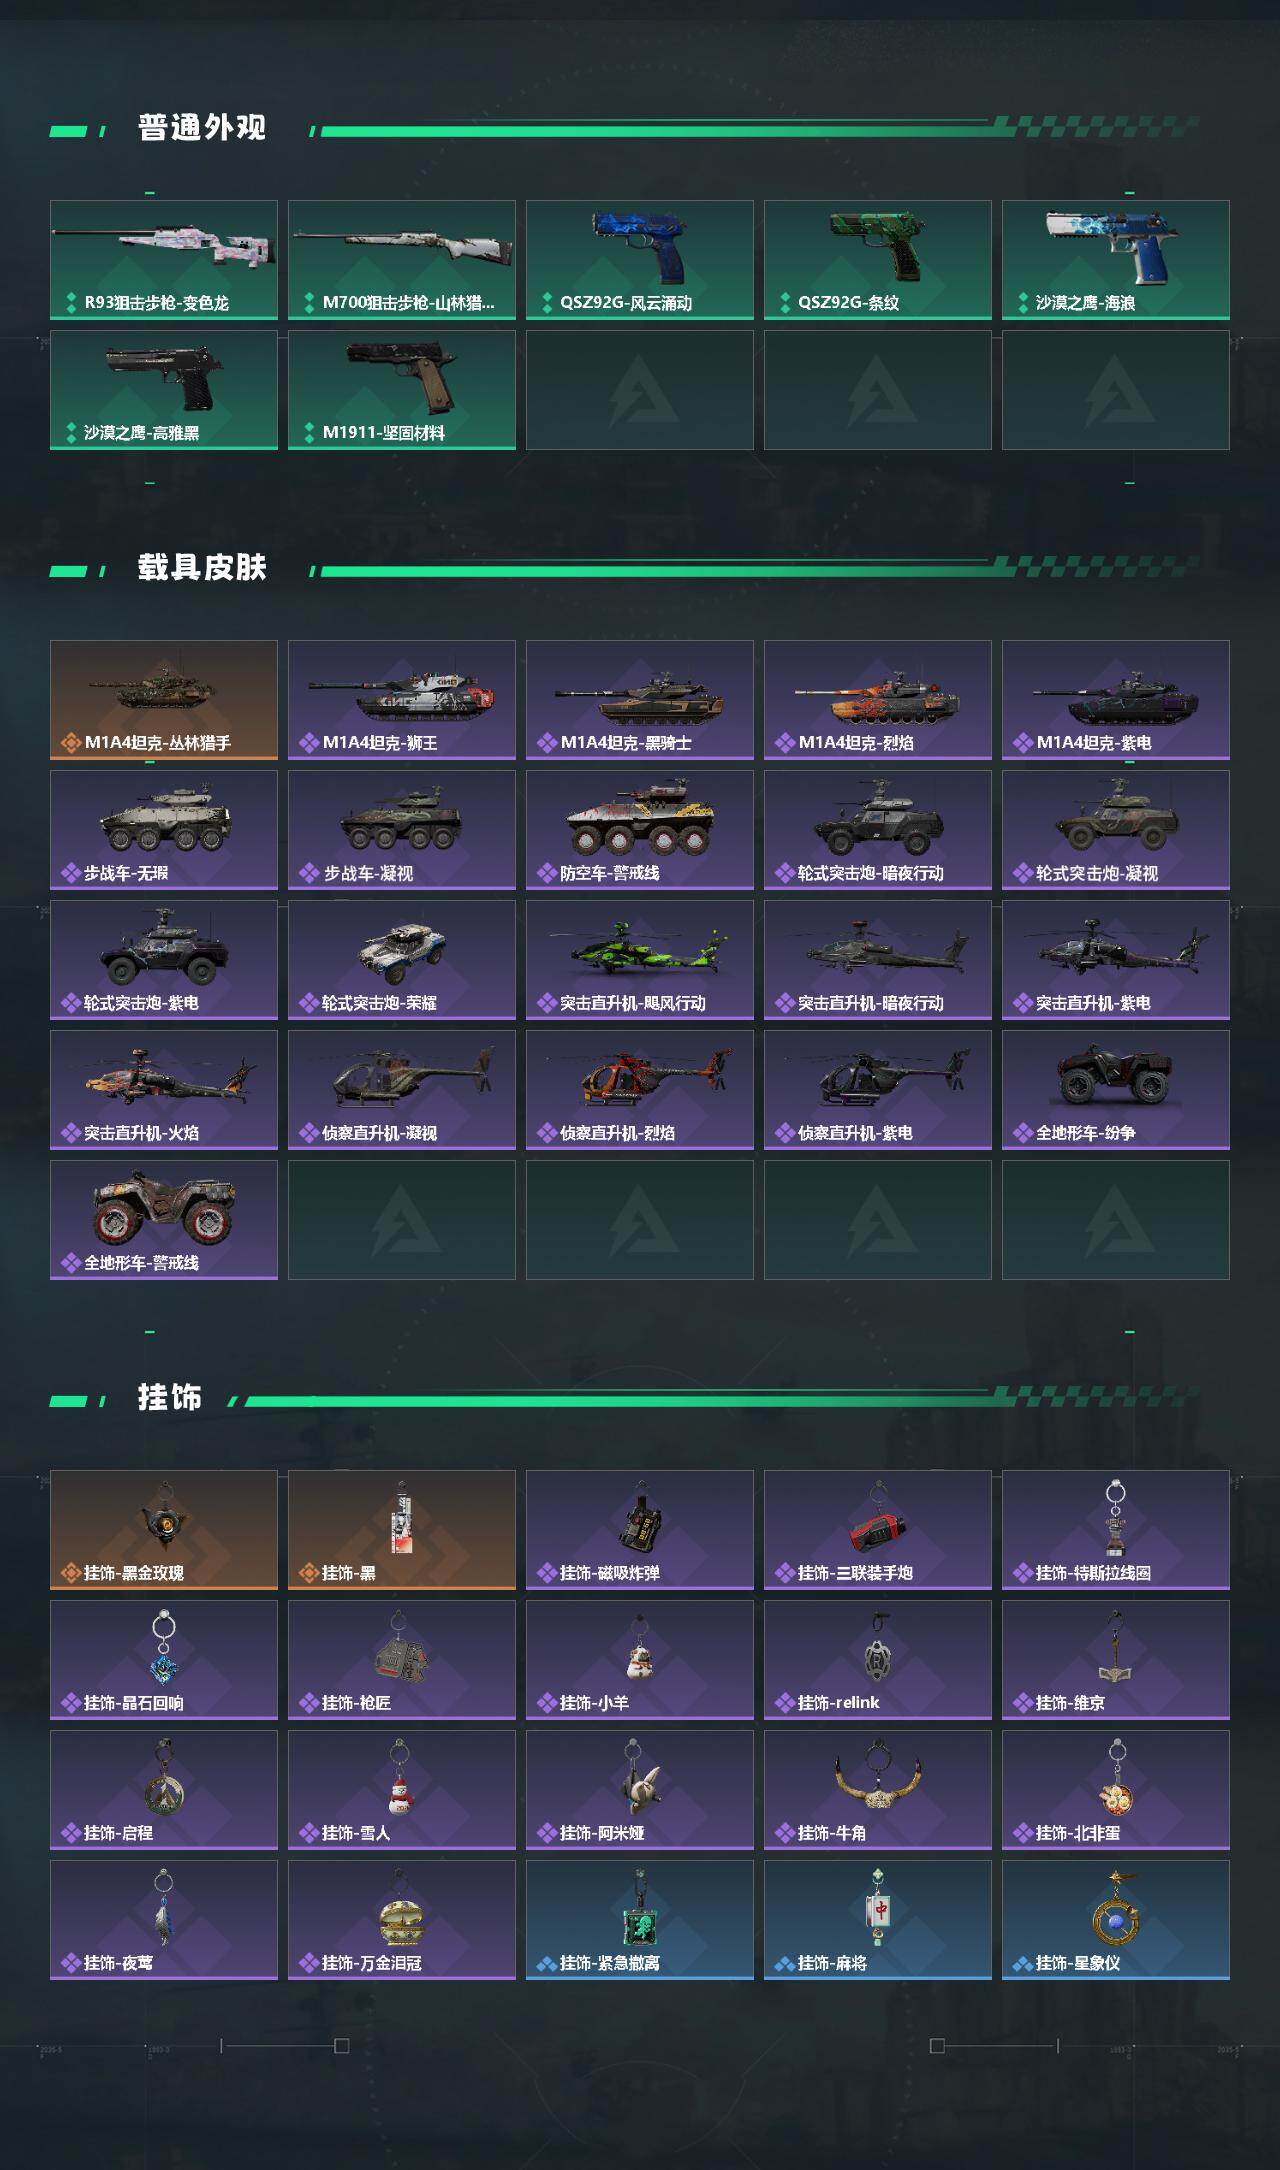Choose the 侦察直升机-烈焰 helicopter tile

[x=640, y=1090]
